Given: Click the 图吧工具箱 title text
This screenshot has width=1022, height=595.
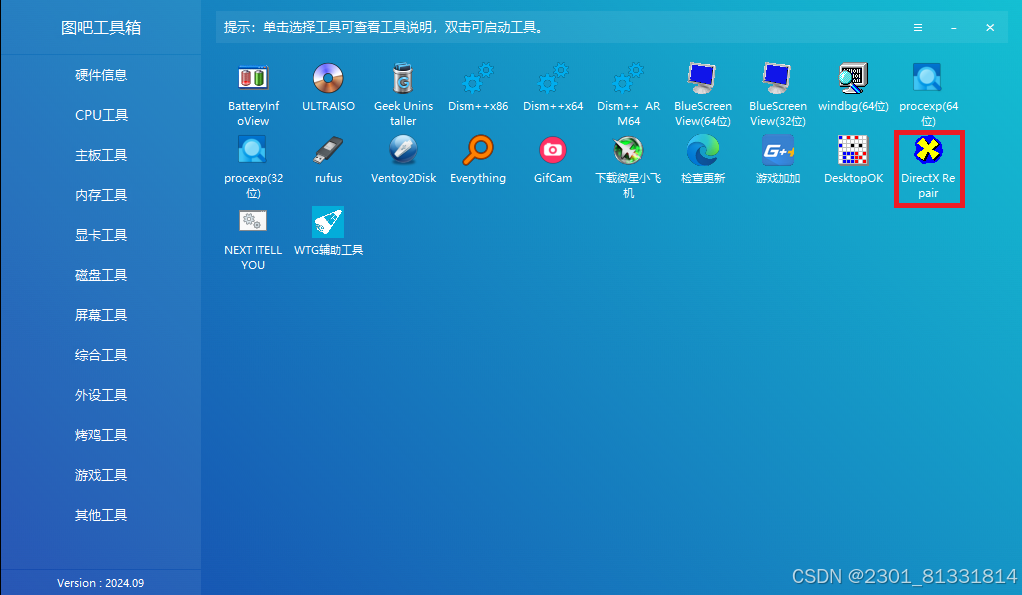Looking at the screenshot, I should 101,27.
